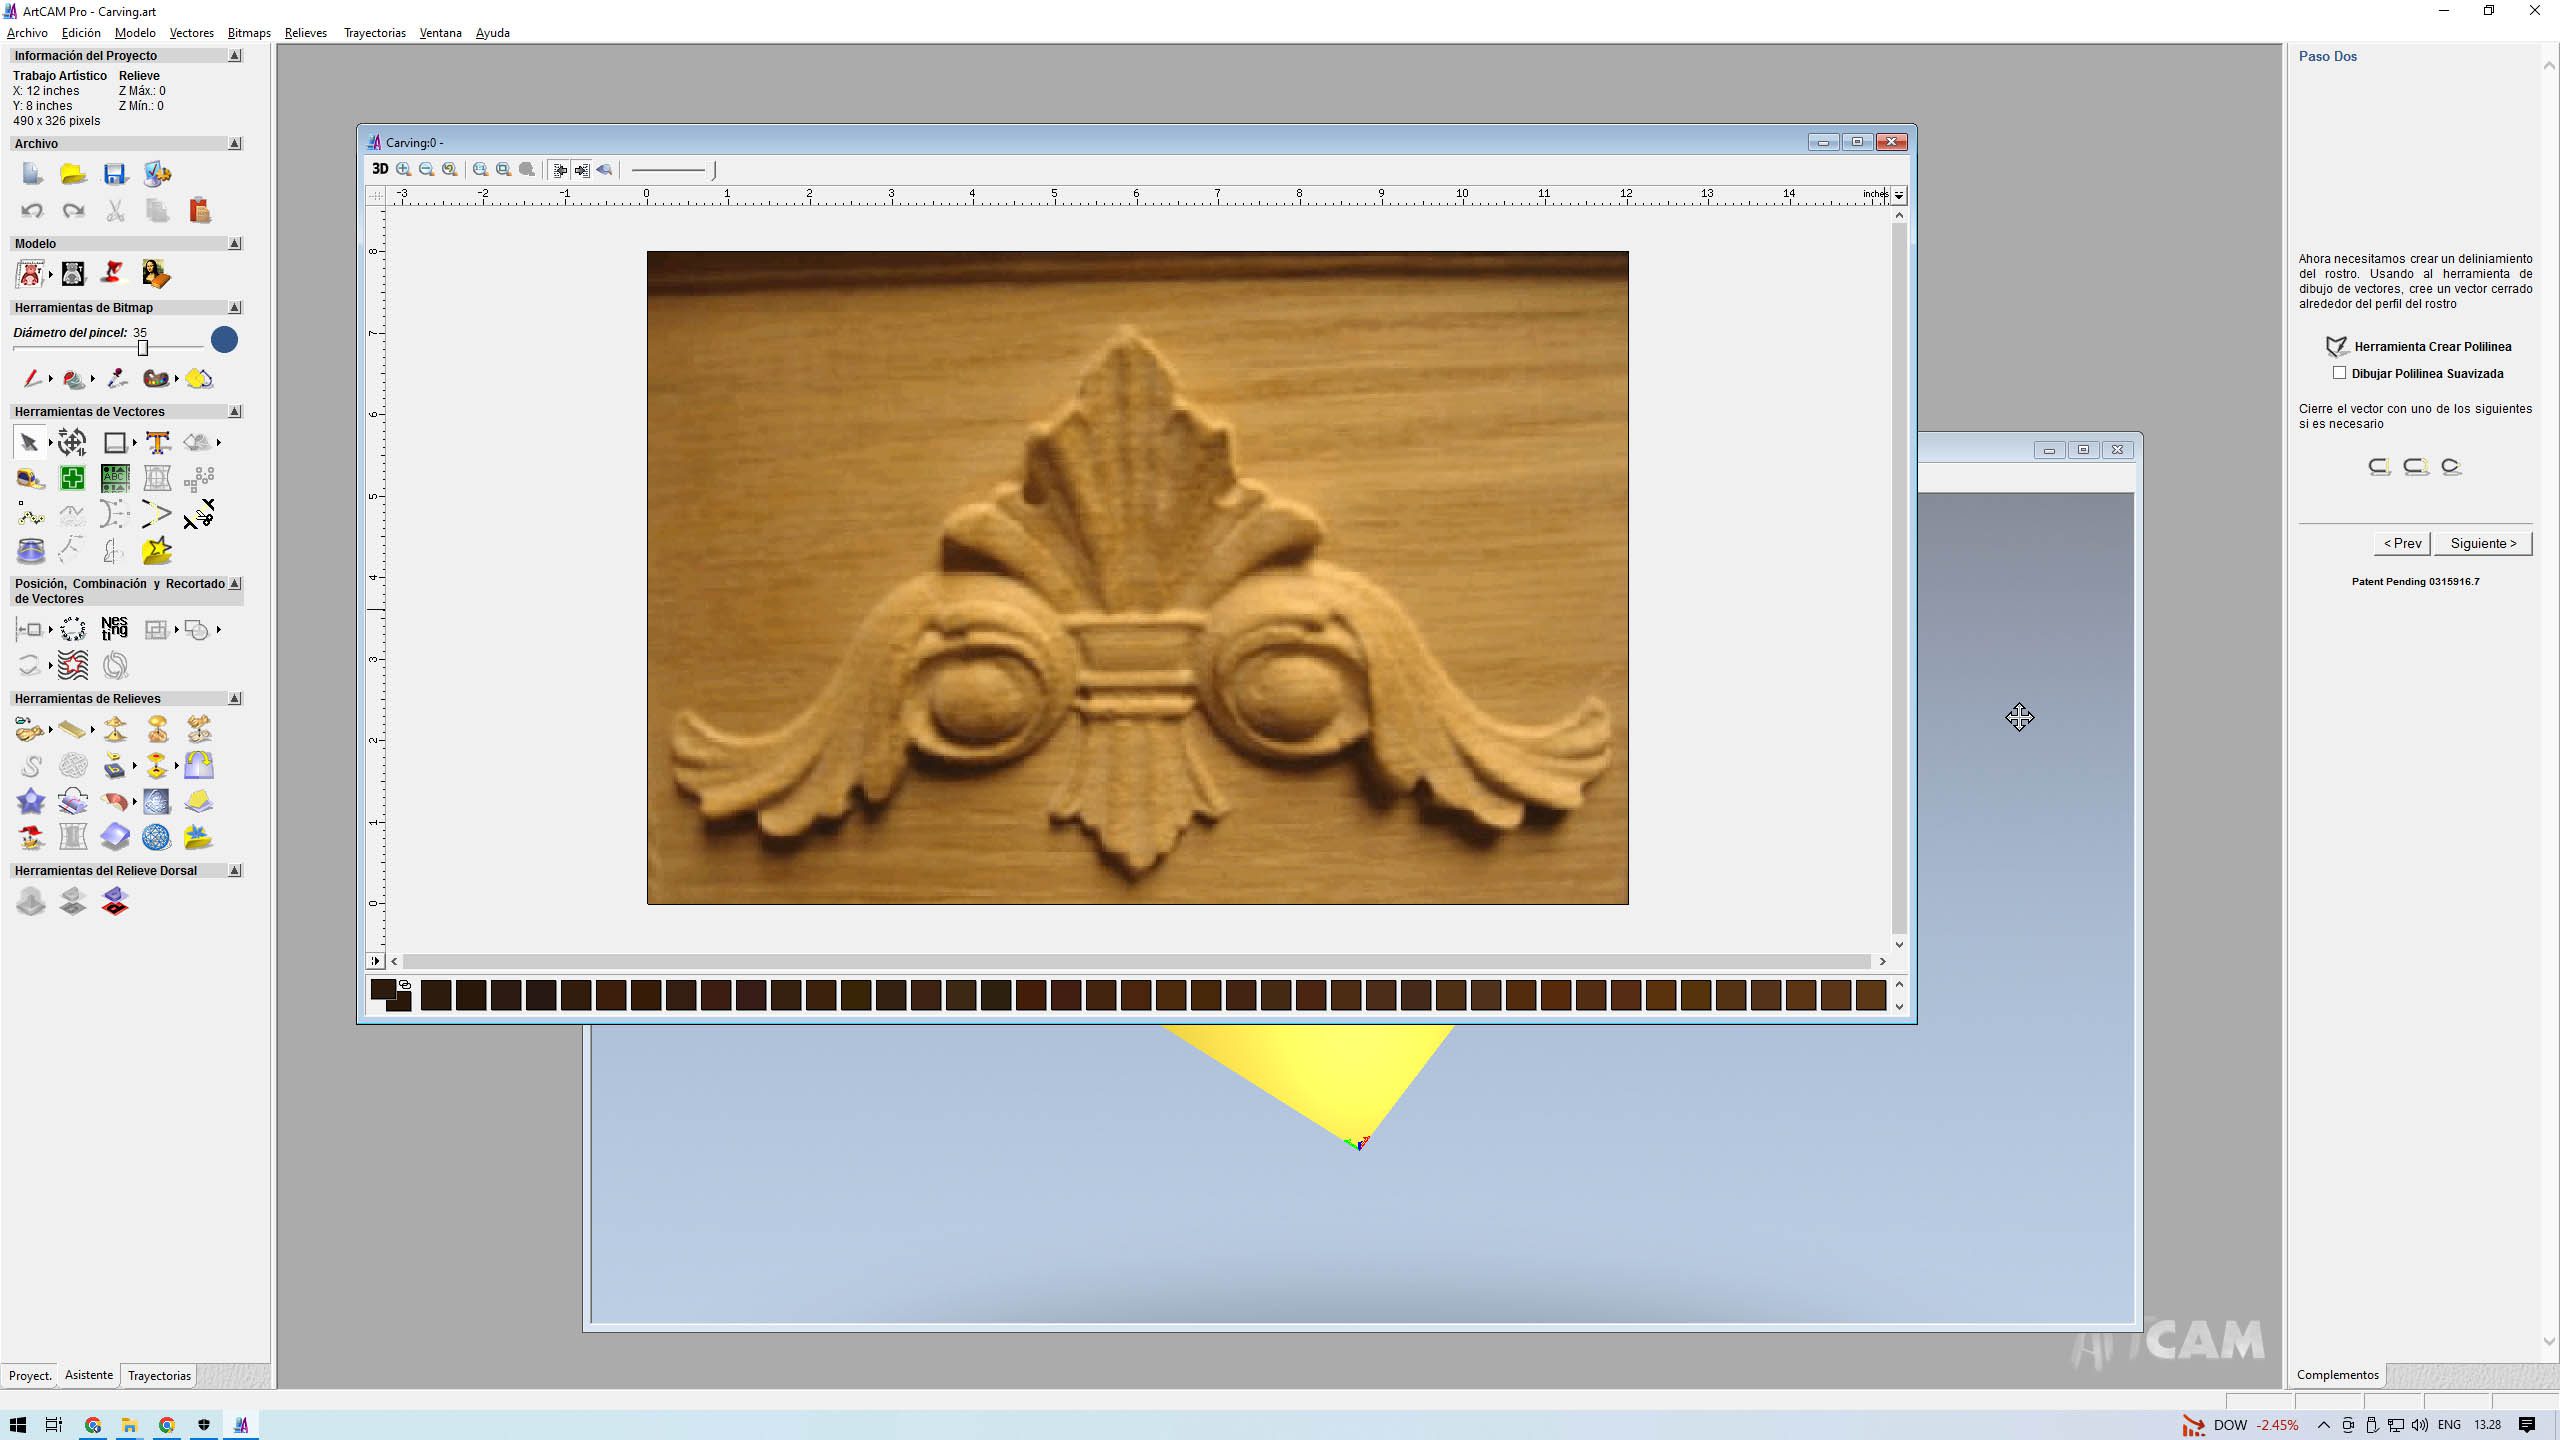
Task: Click the Prev button
Action: [2402, 543]
